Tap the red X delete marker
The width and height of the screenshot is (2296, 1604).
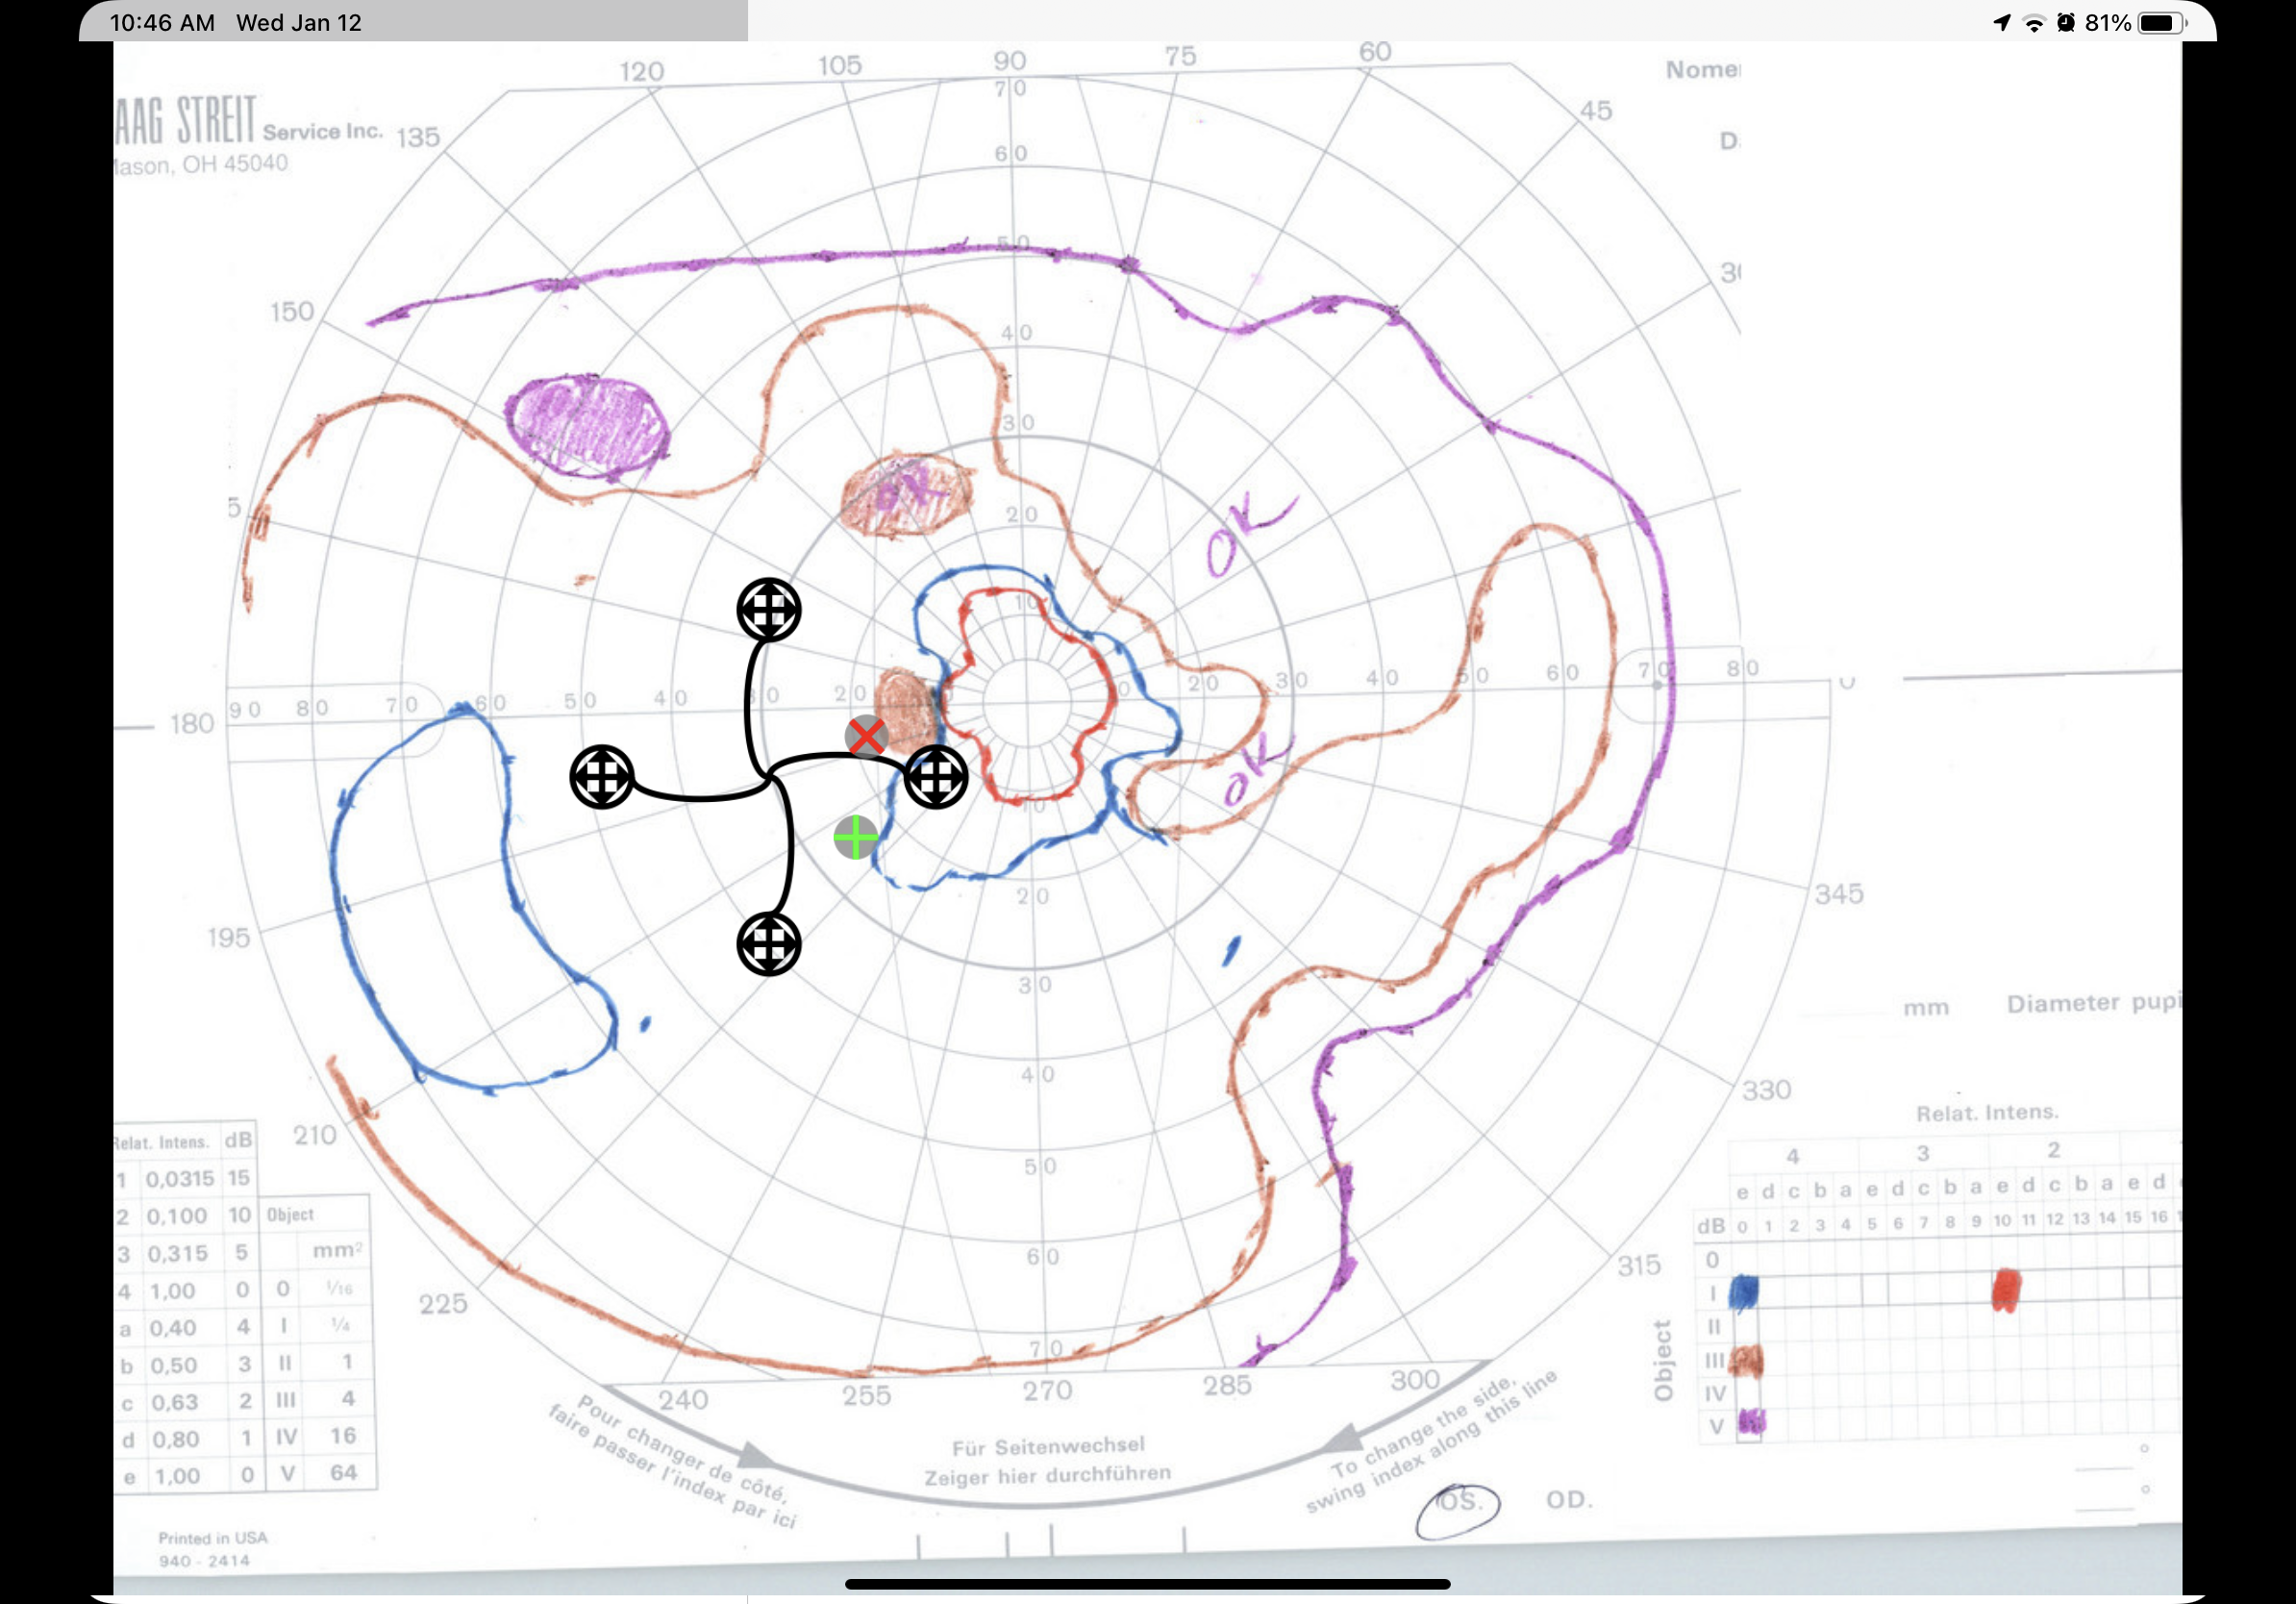tap(866, 736)
